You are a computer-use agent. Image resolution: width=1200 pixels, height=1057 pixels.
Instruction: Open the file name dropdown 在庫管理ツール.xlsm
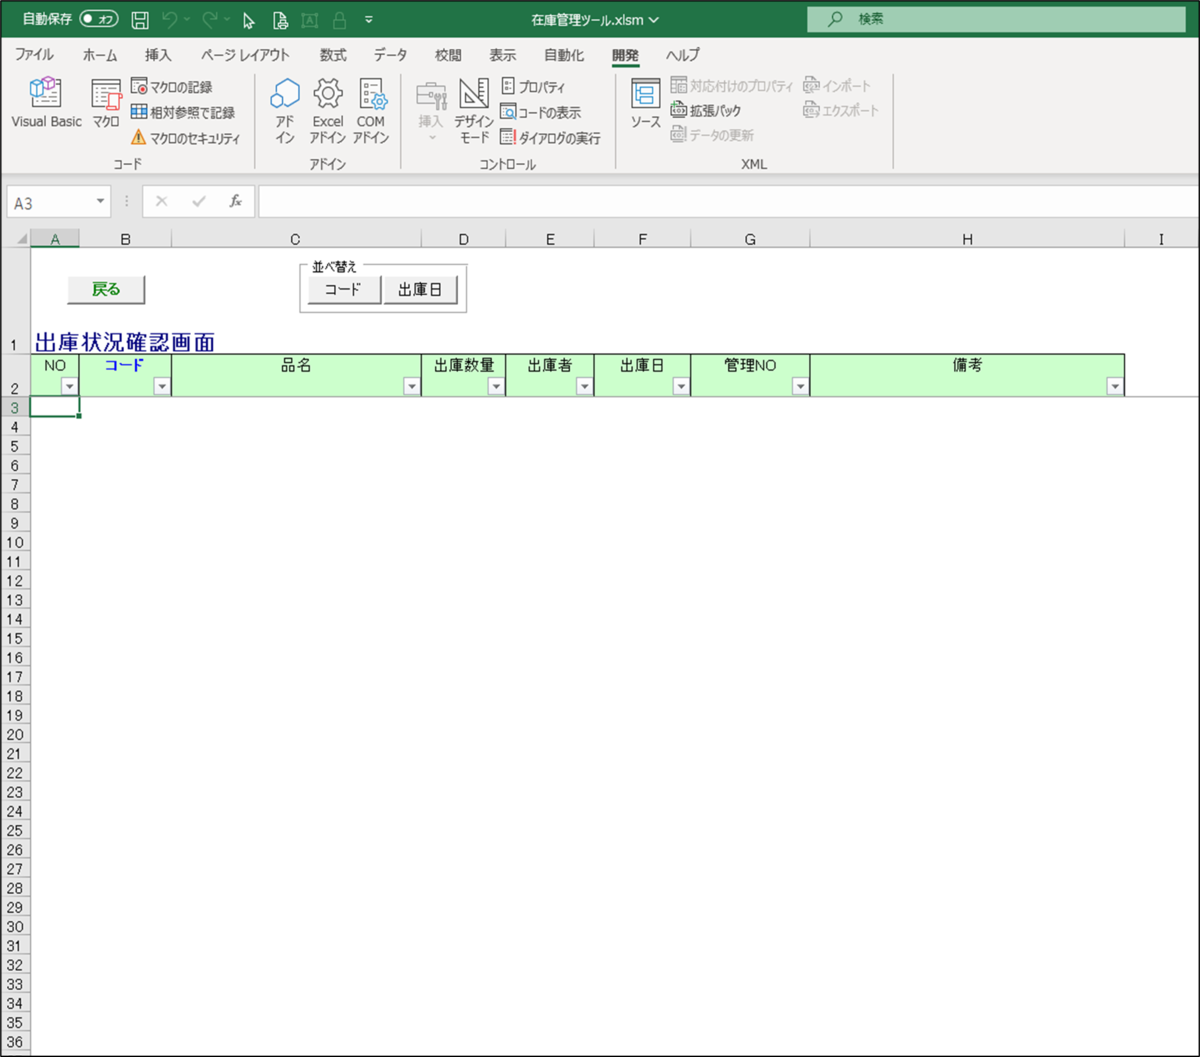tap(596, 20)
